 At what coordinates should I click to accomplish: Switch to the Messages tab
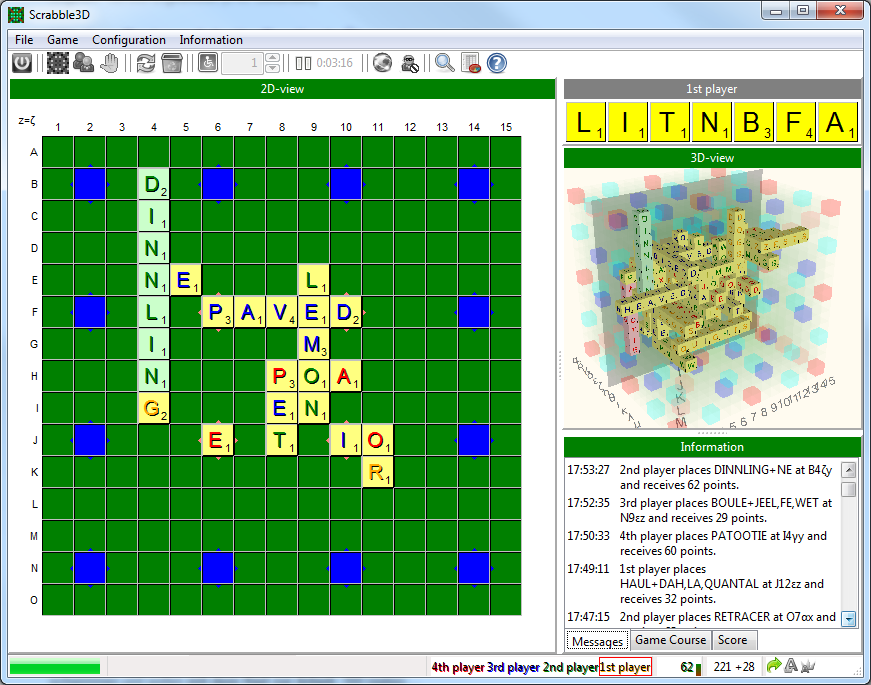pos(597,641)
